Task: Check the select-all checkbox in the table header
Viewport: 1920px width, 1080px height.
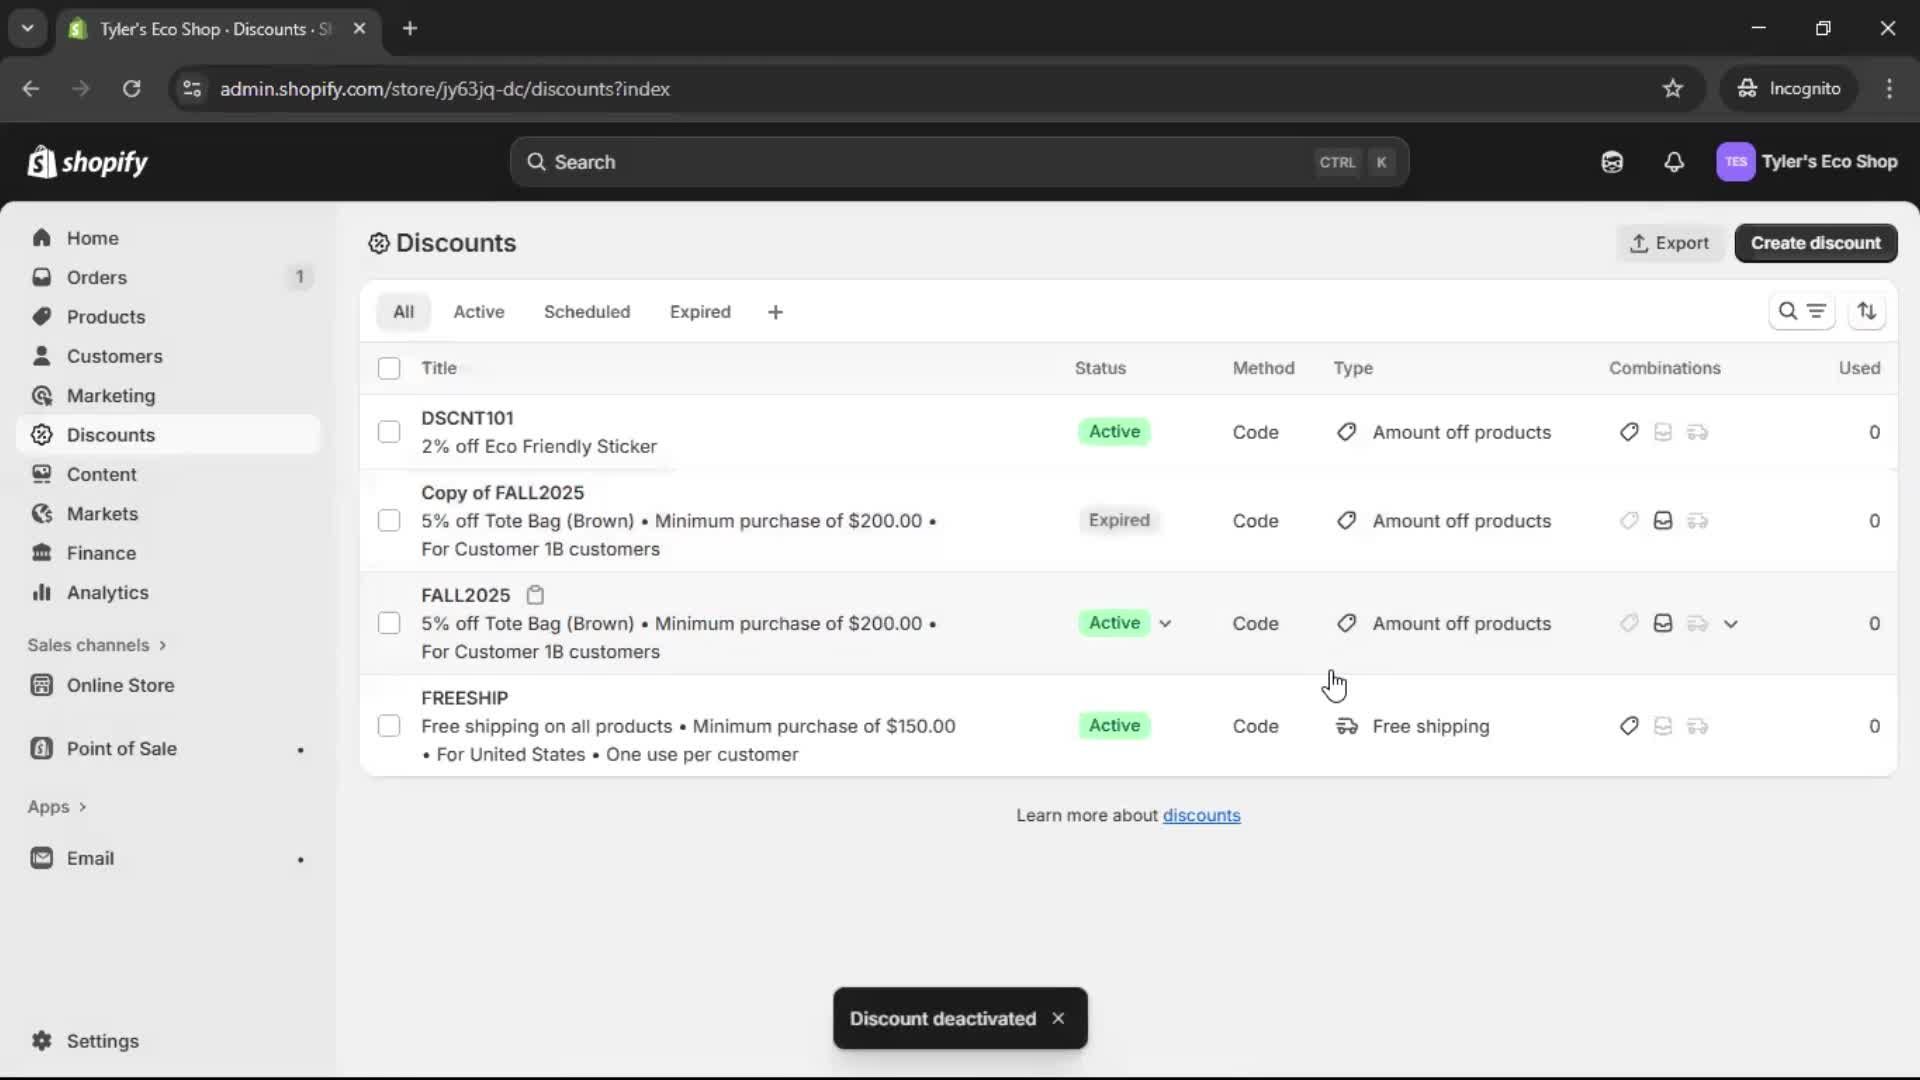Action: click(x=389, y=368)
